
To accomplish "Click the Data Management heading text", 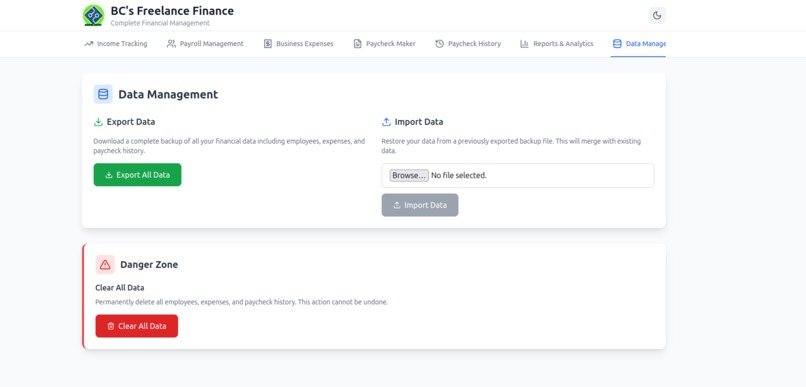I will pyautogui.click(x=168, y=95).
